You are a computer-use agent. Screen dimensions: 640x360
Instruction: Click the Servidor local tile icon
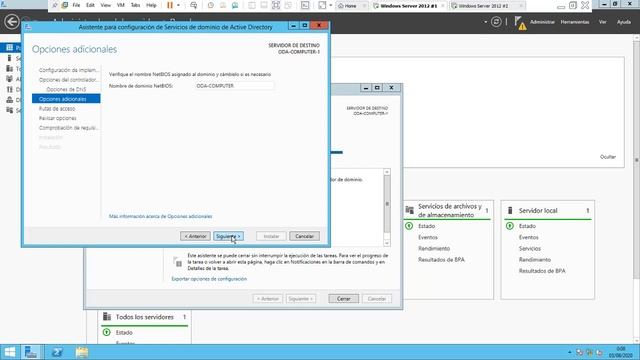pos(510,211)
